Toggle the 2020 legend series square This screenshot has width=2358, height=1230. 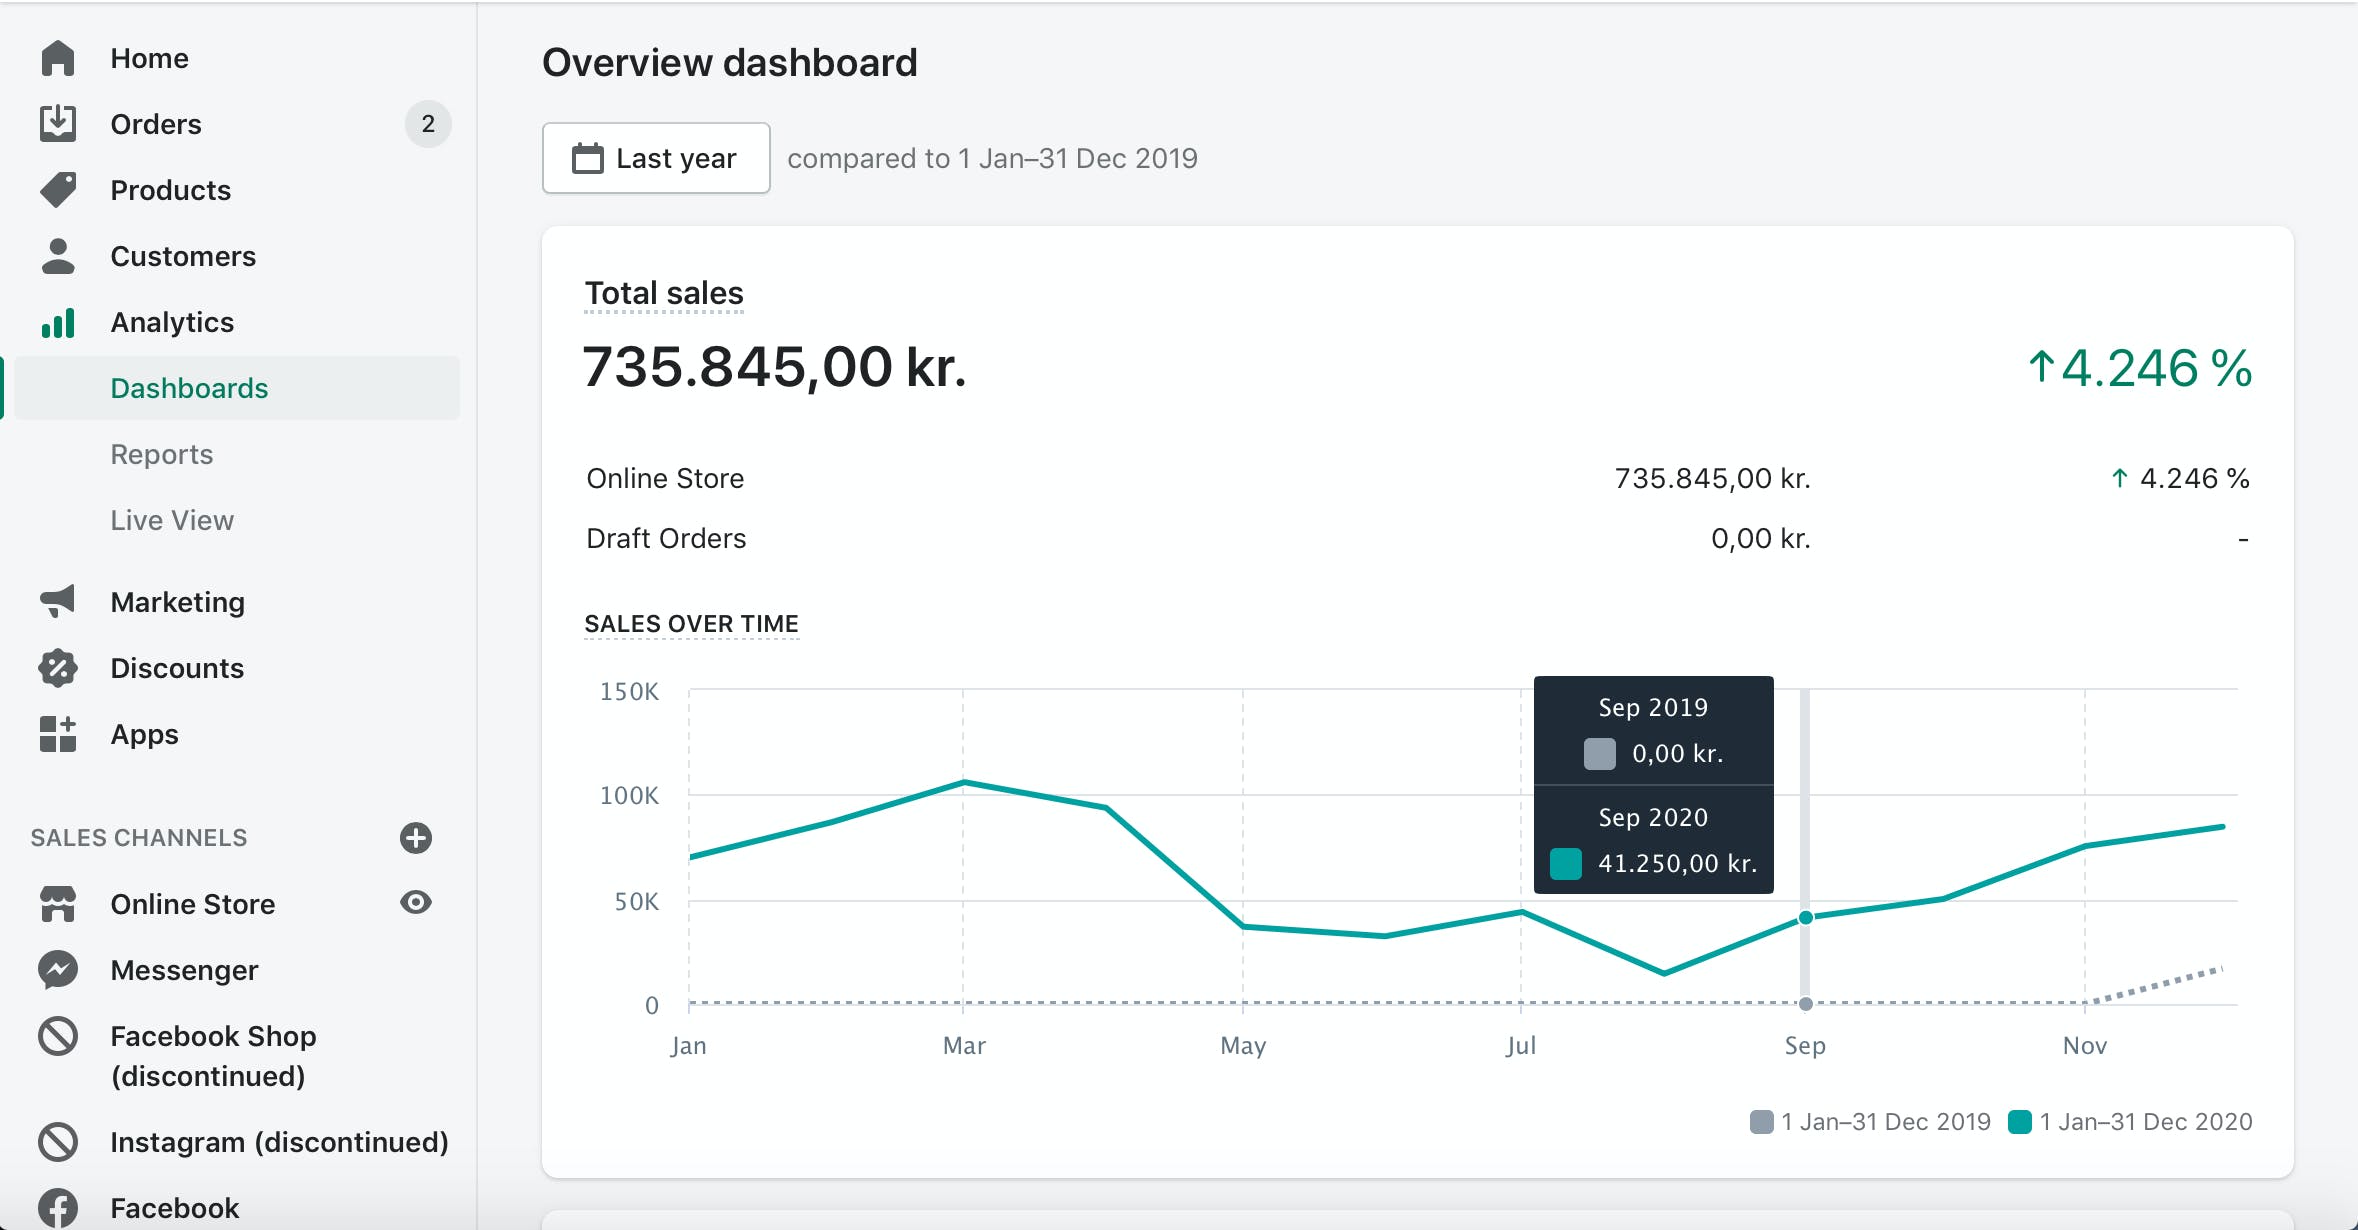2019,1122
